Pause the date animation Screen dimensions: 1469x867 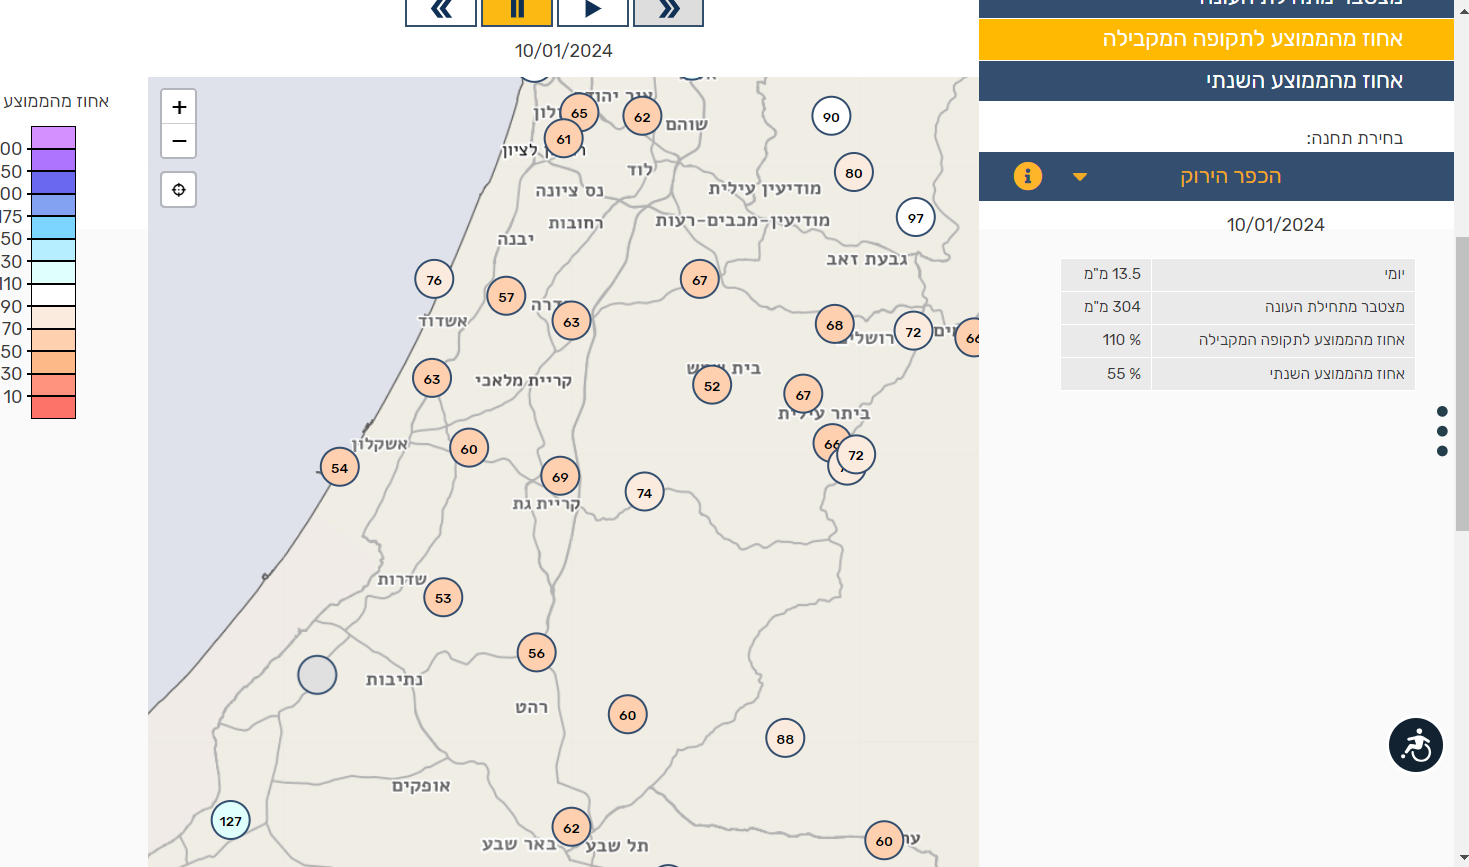[x=517, y=11]
